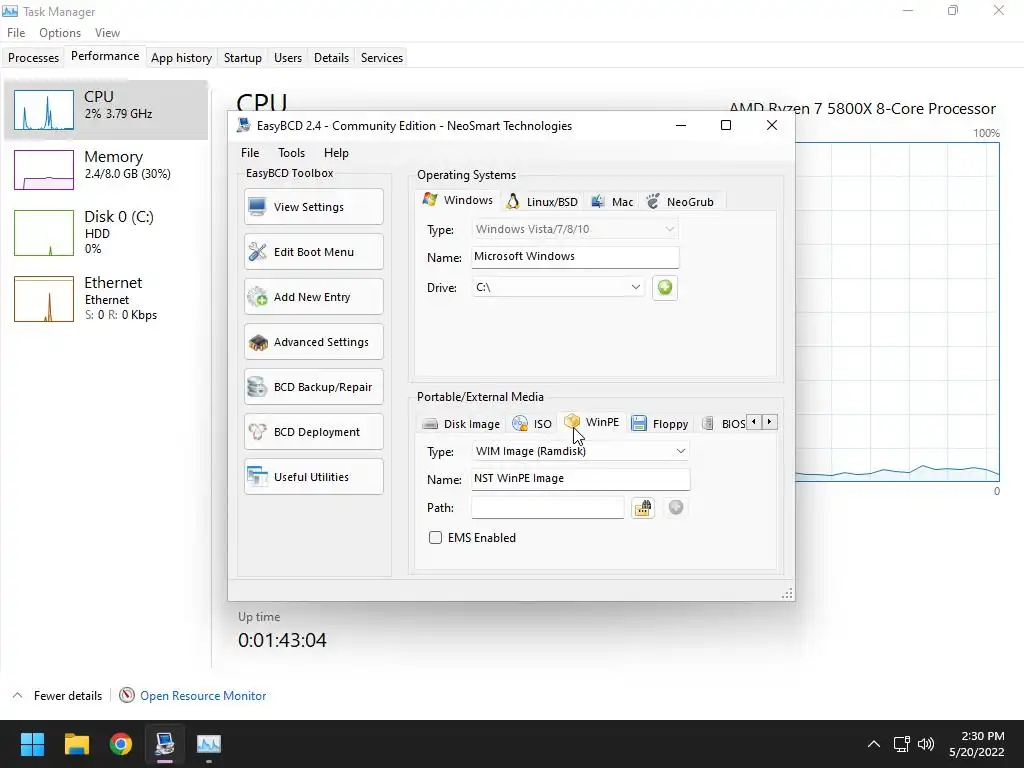Viewport: 1024px width, 768px height.
Task: Select the WinPE media tab
Action: click(592, 422)
